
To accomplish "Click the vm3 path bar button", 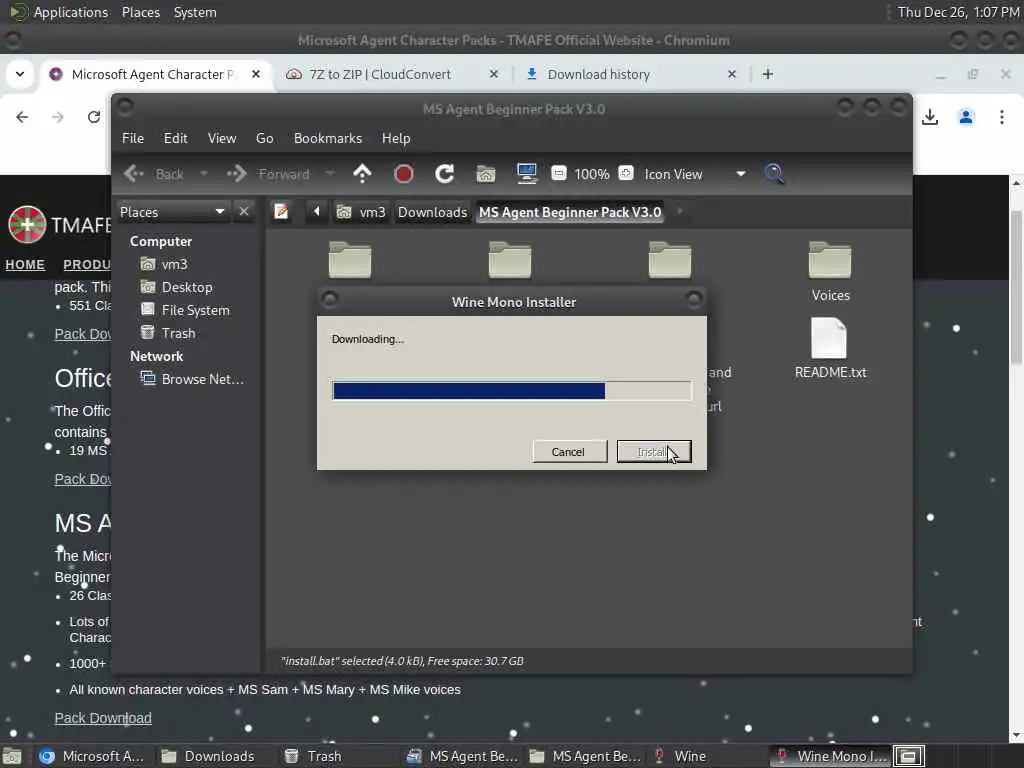I will click(x=360, y=212).
